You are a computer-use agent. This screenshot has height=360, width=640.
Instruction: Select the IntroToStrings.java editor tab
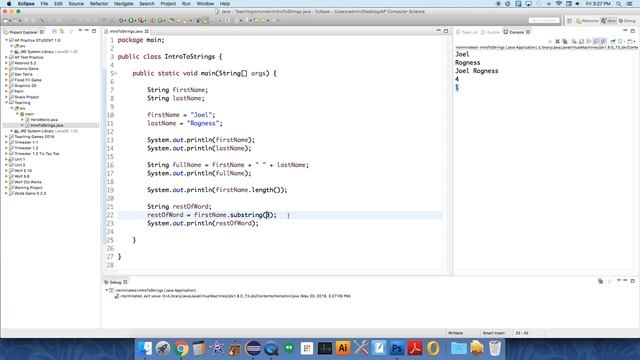point(127,31)
